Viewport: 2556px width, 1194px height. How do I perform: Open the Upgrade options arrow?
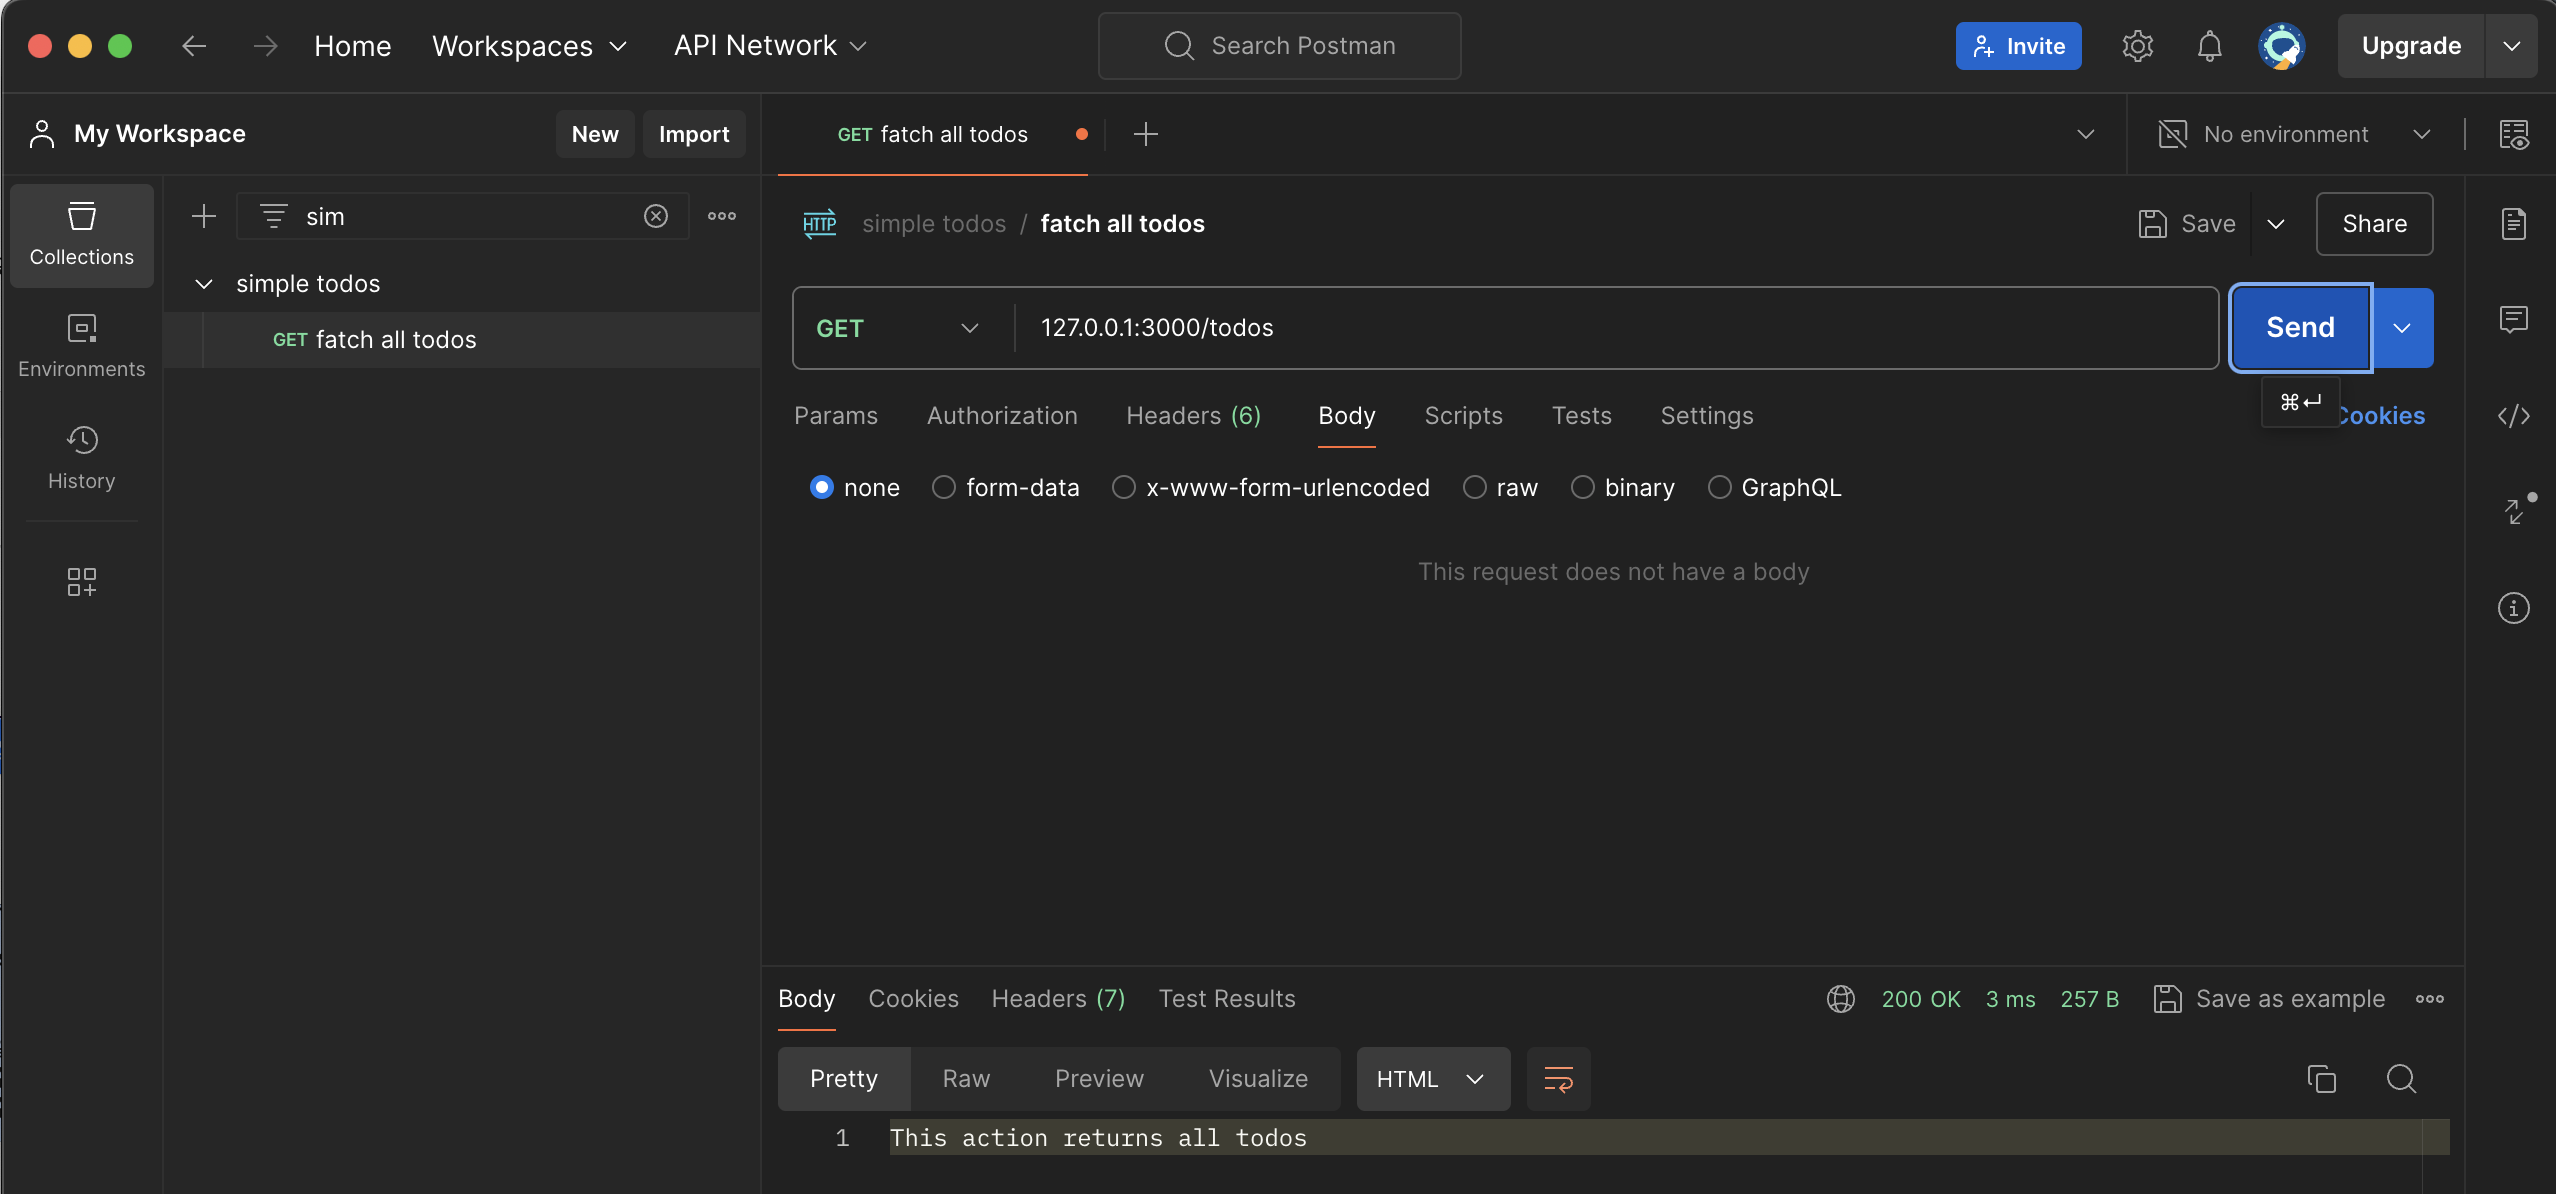2512,46
